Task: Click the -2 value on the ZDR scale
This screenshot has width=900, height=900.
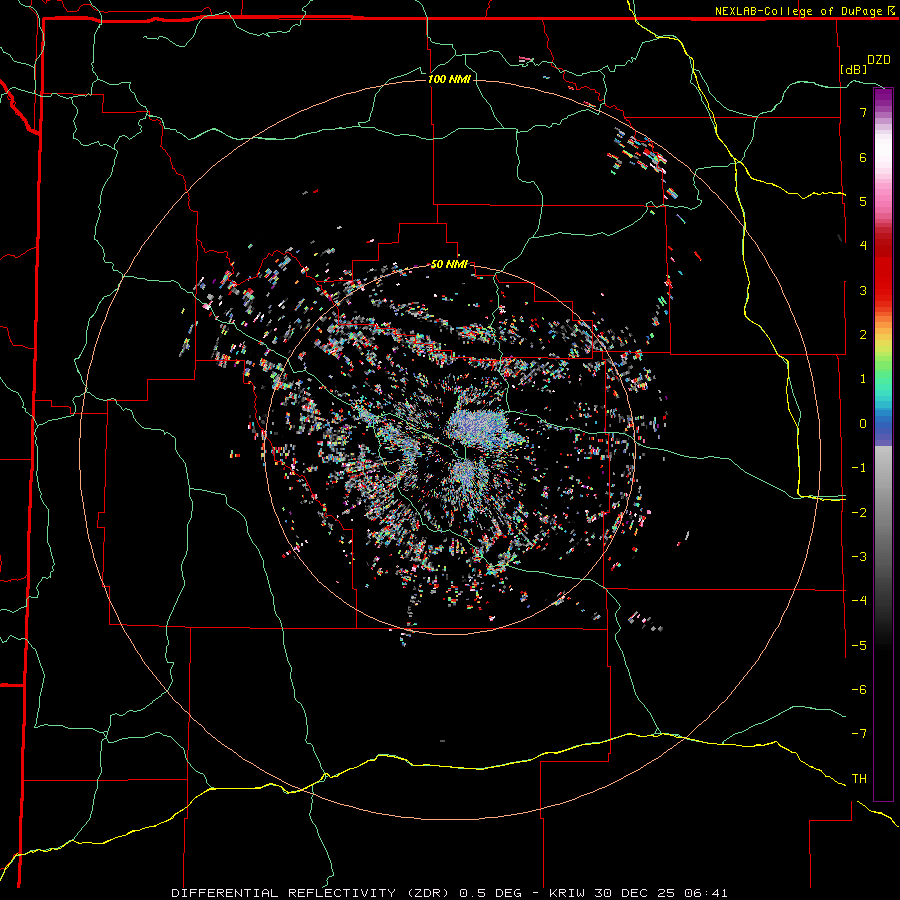Action: [859, 512]
